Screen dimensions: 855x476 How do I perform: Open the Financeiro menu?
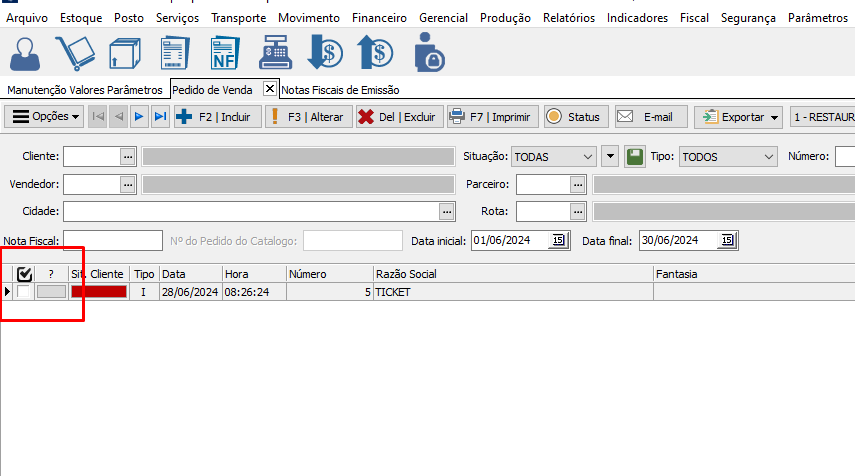pyautogui.click(x=379, y=18)
